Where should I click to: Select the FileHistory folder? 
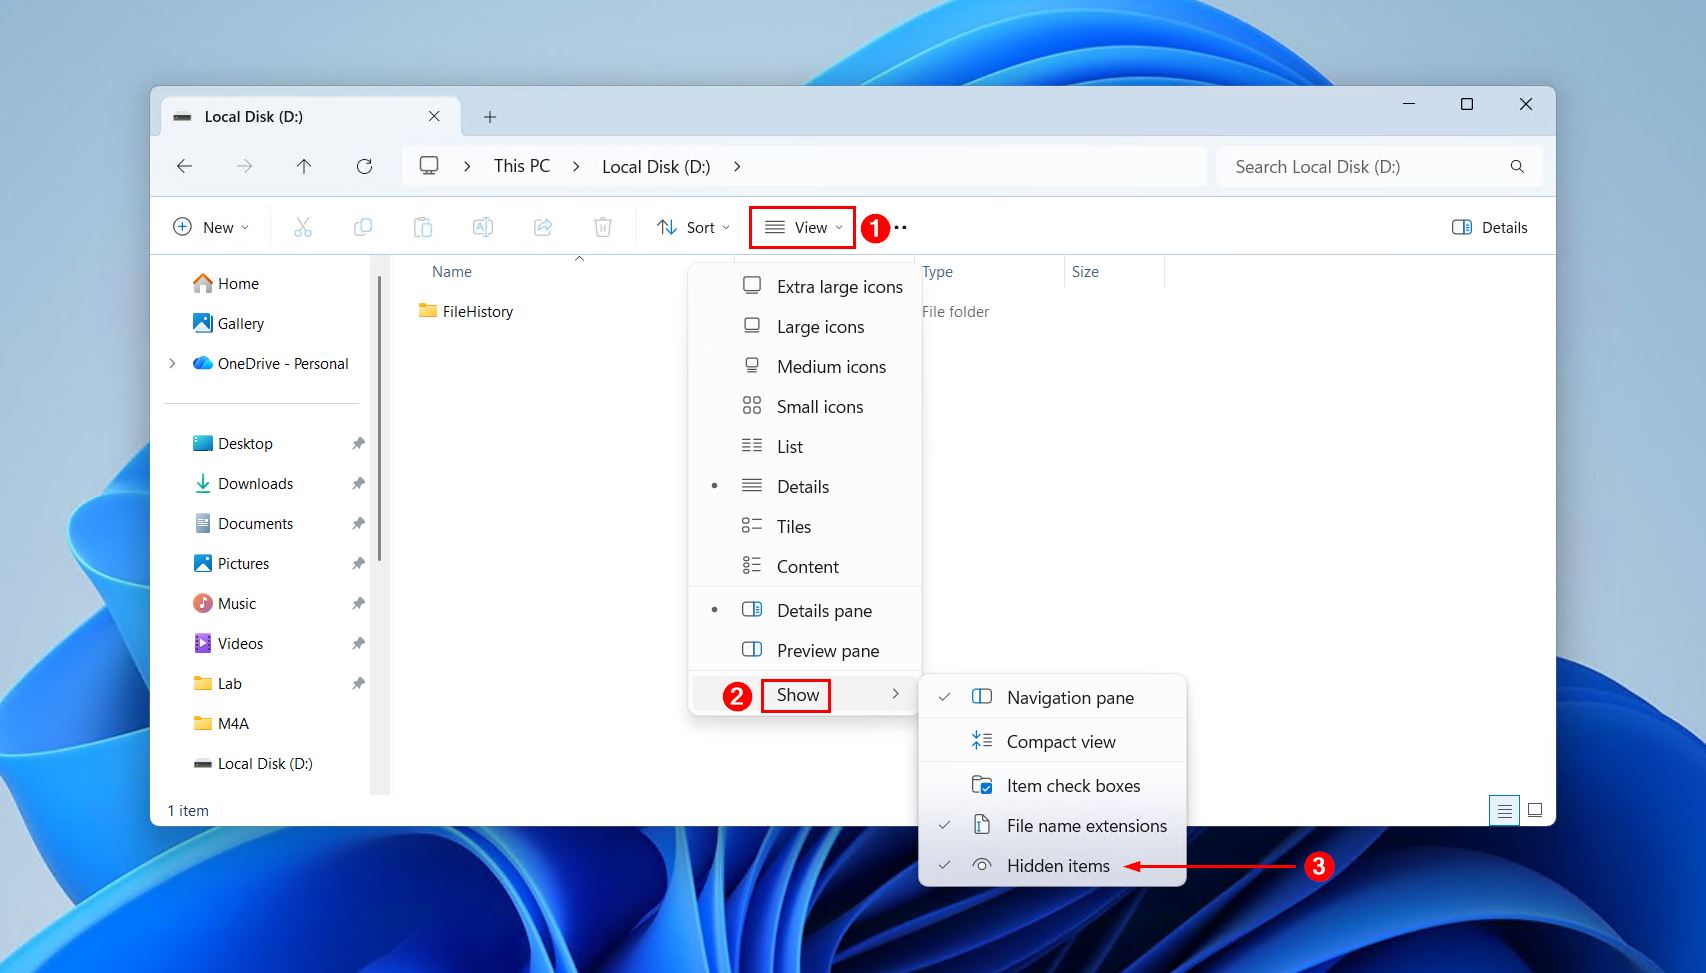pos(466,311)
